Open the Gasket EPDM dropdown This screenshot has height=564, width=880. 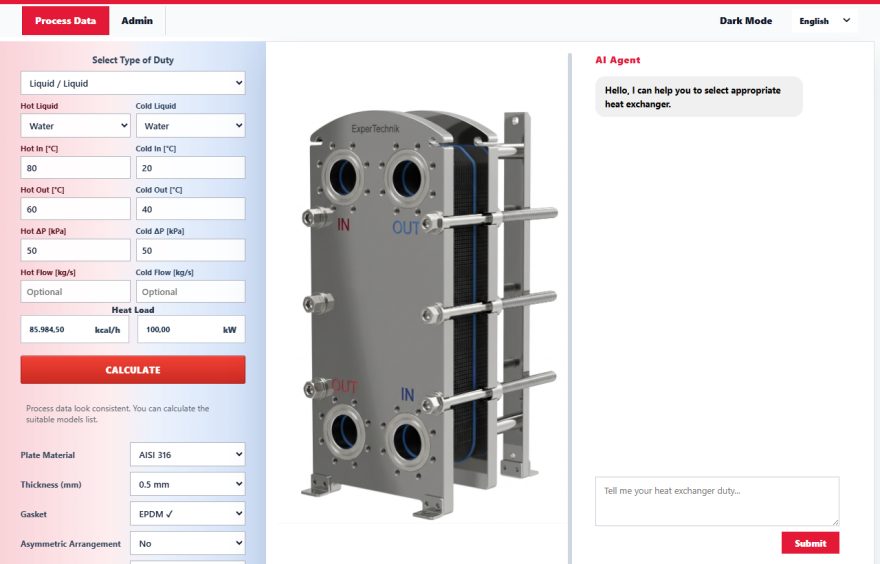coord(187,513)
